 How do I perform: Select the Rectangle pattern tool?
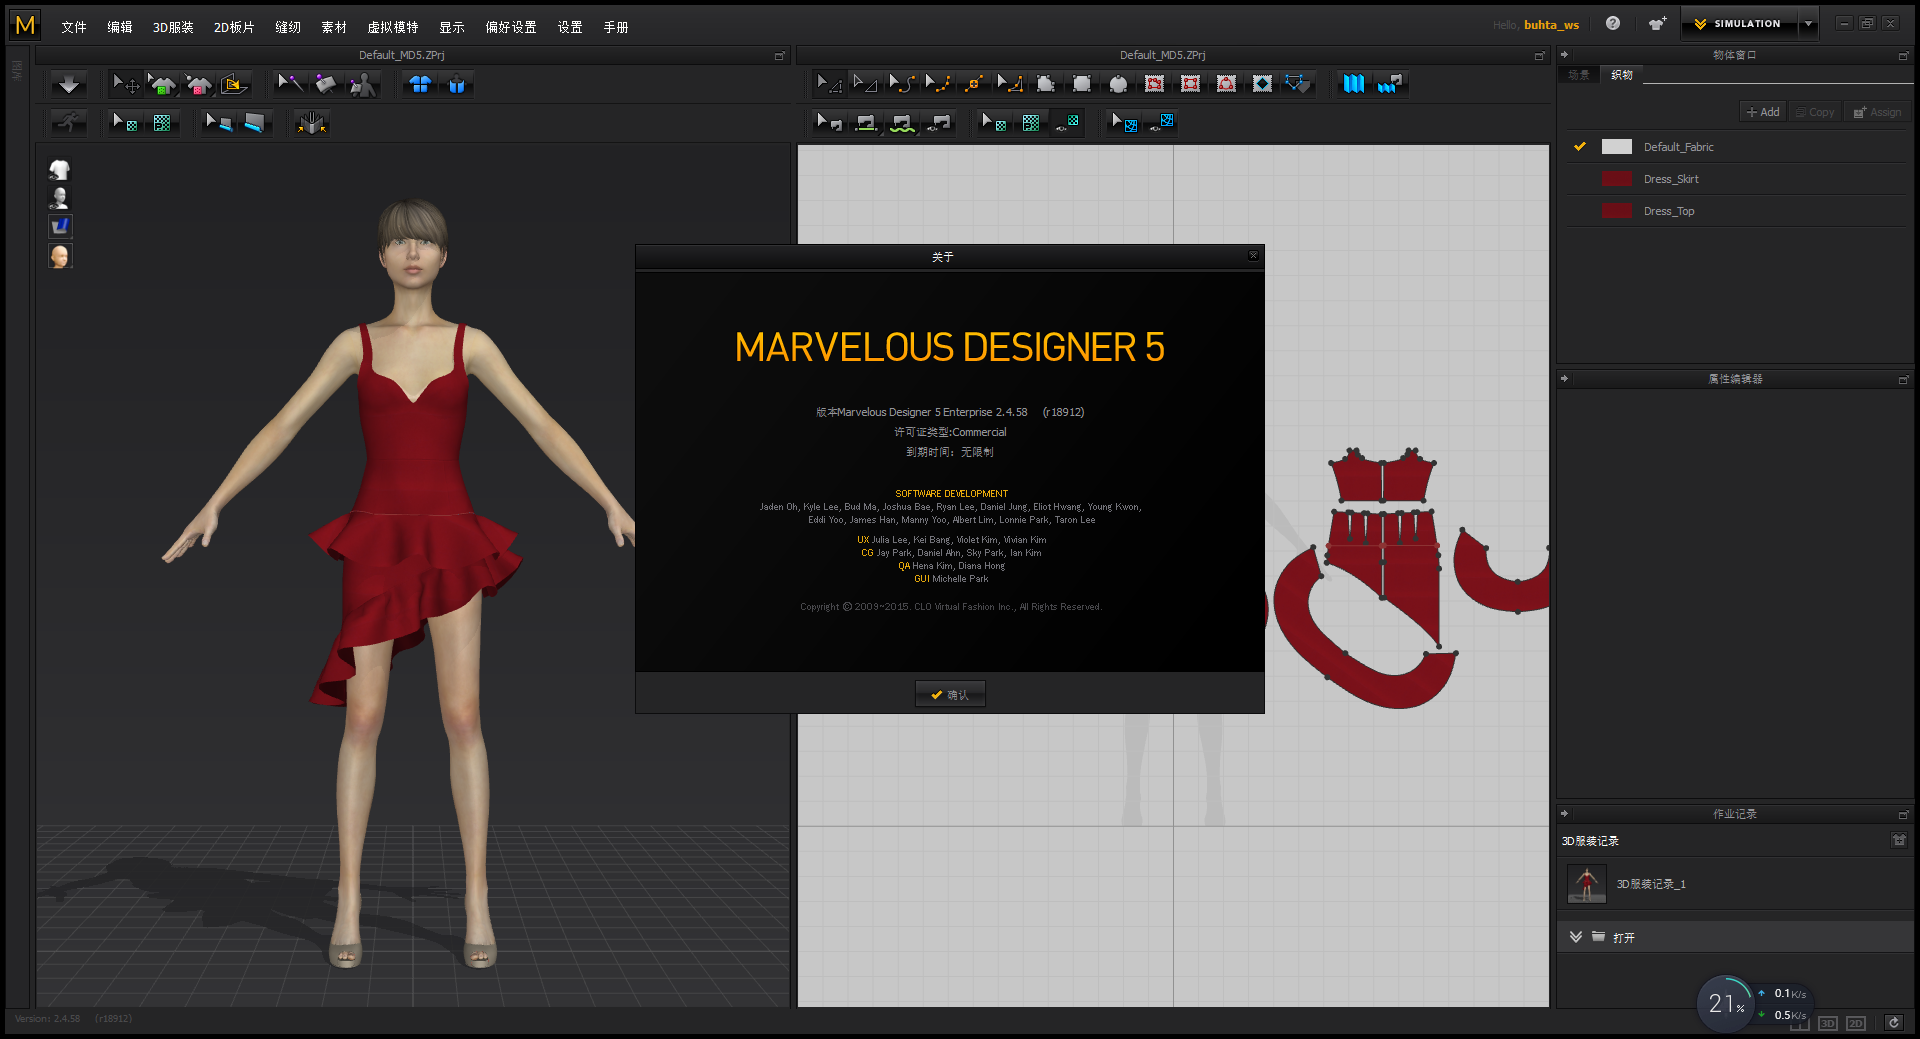coord(1081,85)
